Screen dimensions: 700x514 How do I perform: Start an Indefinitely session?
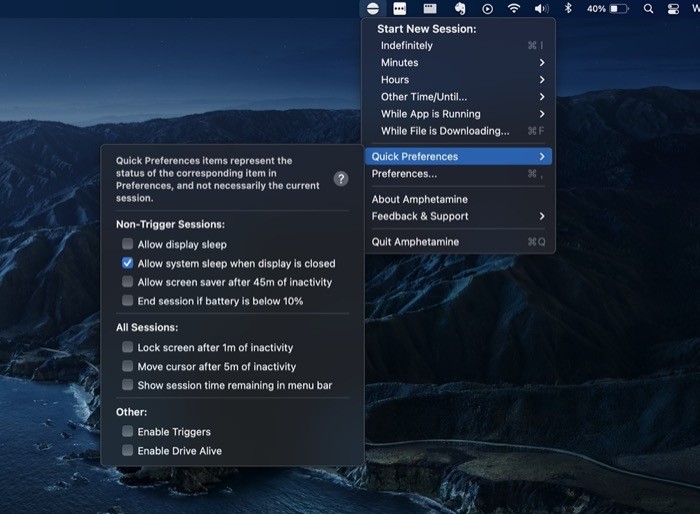coord(458,46)
